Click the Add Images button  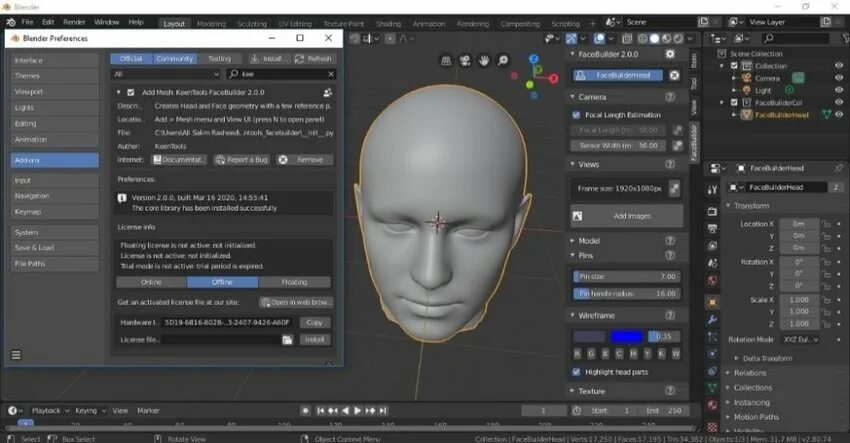(627, 216)
